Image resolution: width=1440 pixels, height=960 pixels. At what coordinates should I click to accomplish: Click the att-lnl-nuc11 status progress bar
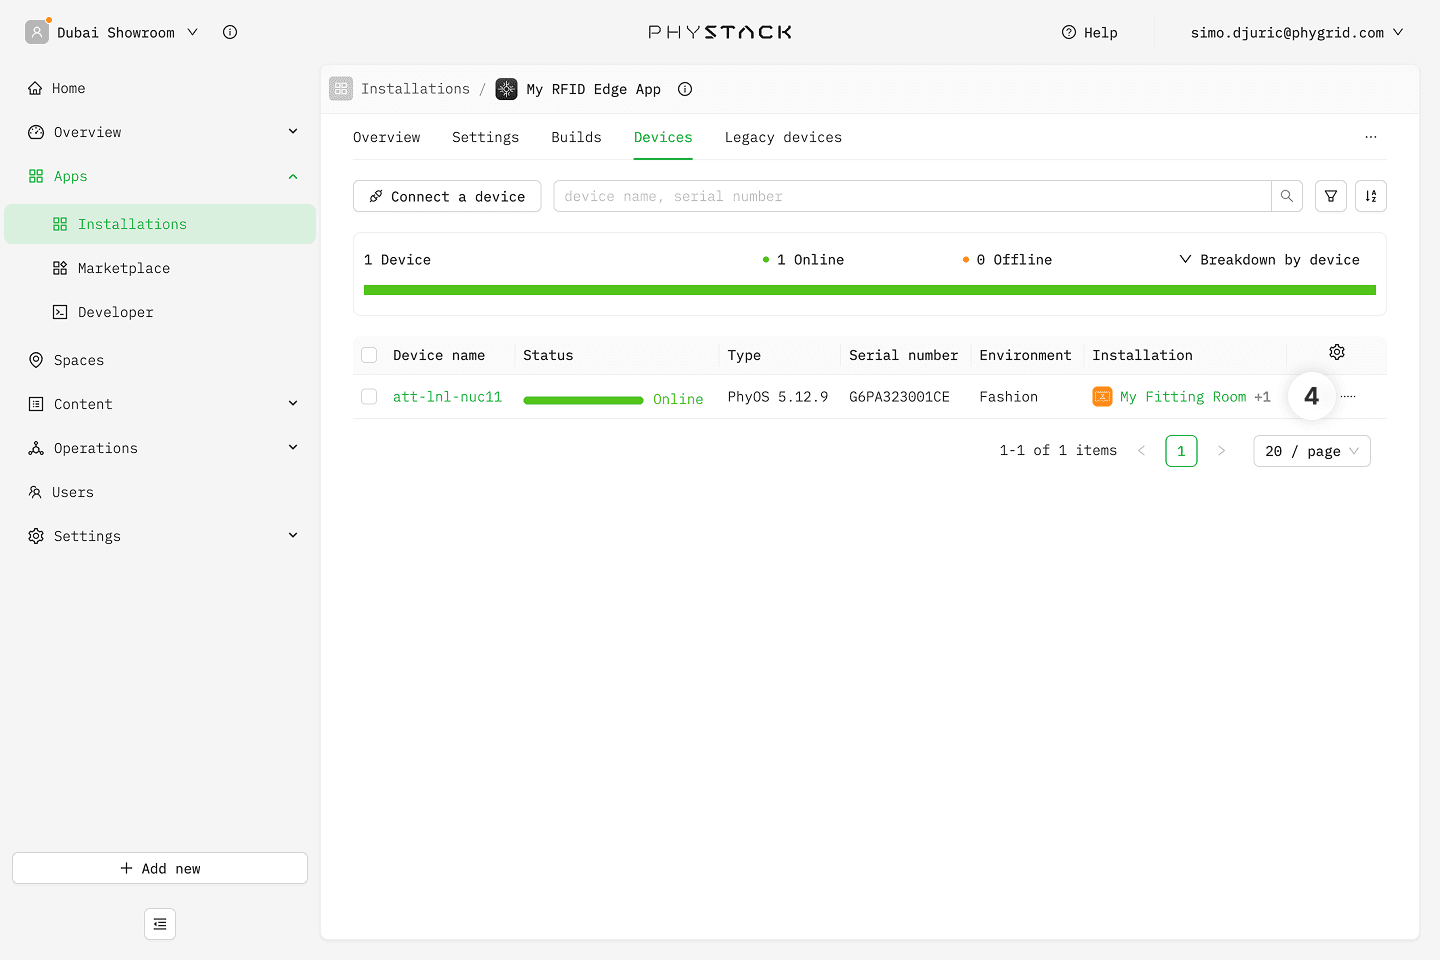[x=583, y=400]
